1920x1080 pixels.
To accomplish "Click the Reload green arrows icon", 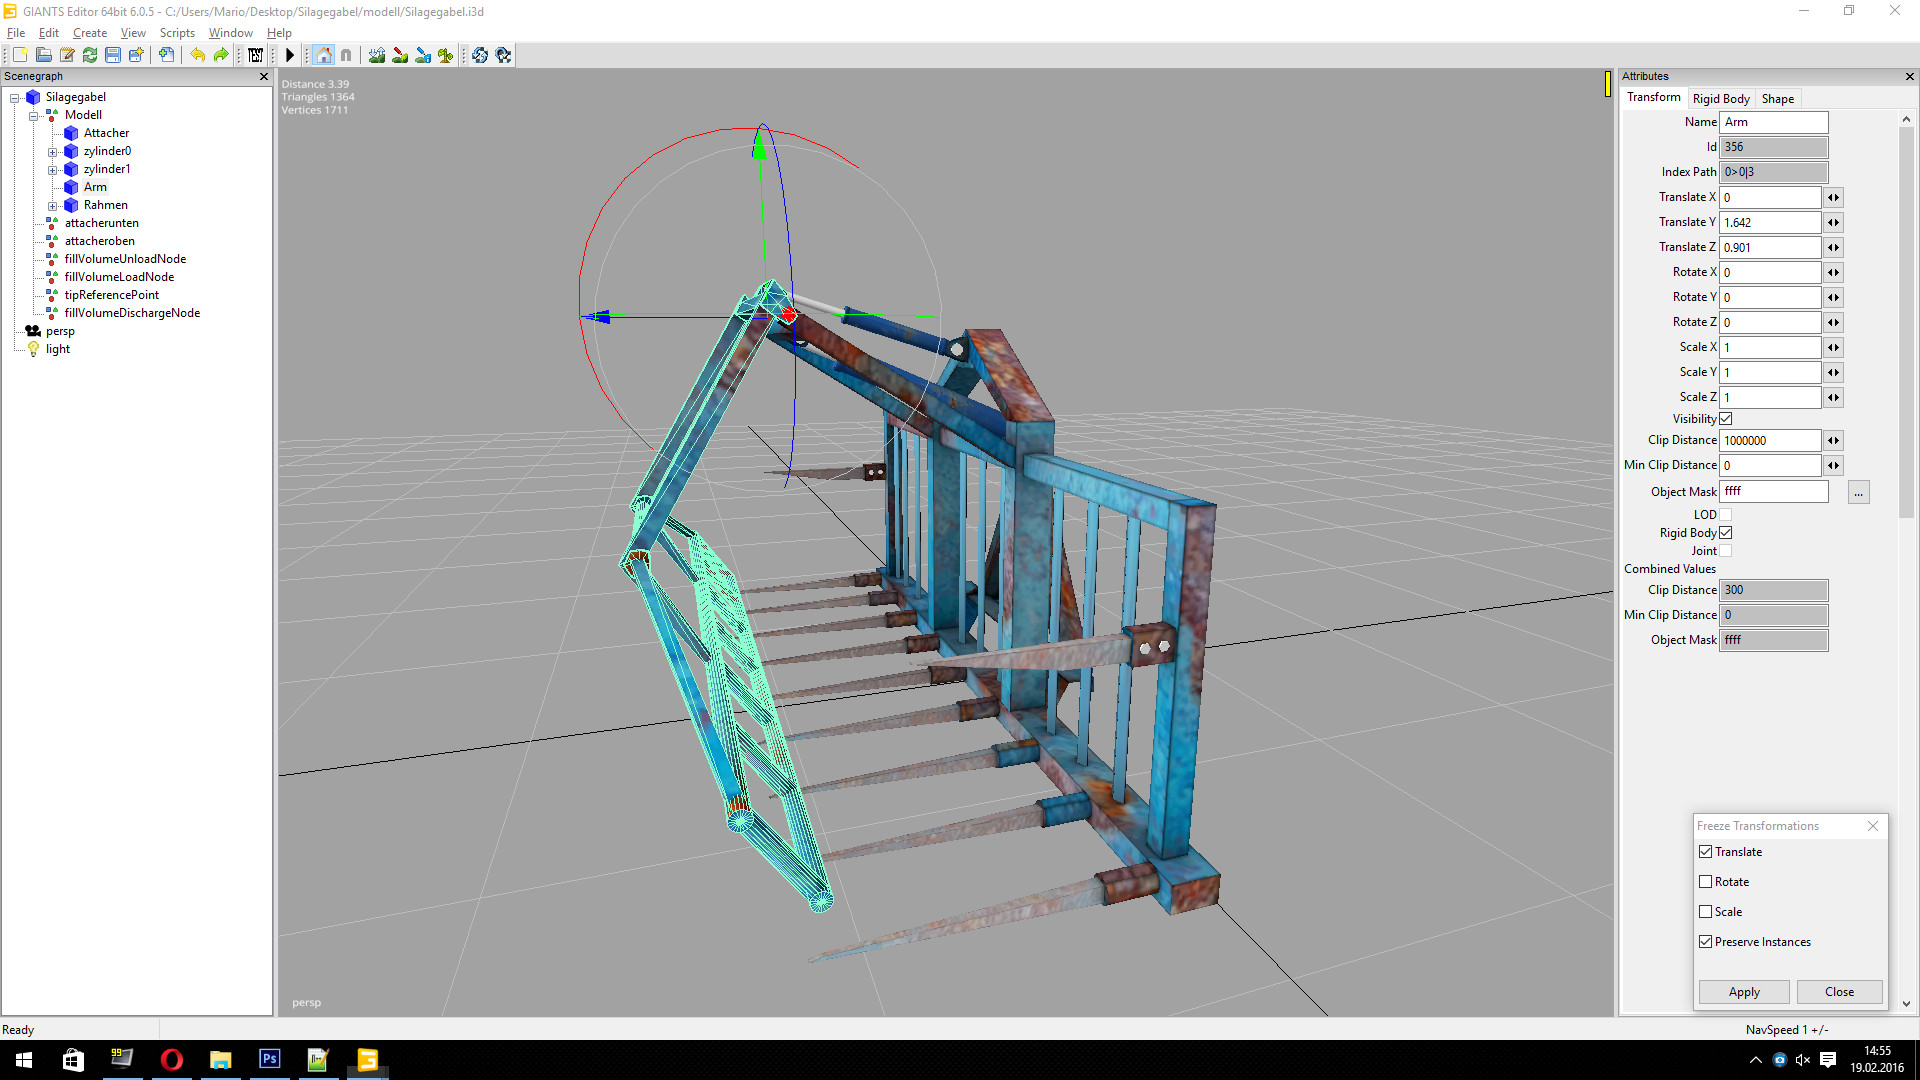I will click(x=90, y=55).
